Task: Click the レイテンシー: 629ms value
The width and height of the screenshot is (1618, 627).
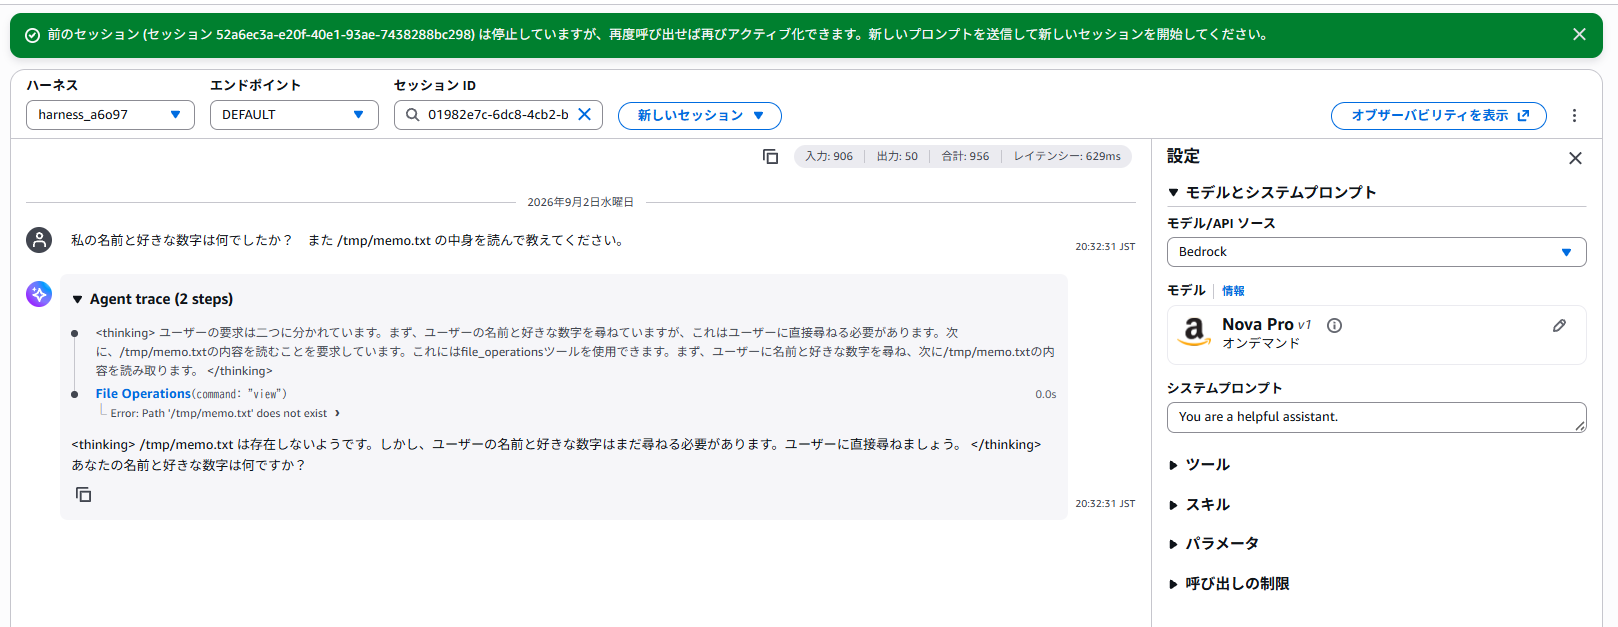Action: pos(1067,156)
